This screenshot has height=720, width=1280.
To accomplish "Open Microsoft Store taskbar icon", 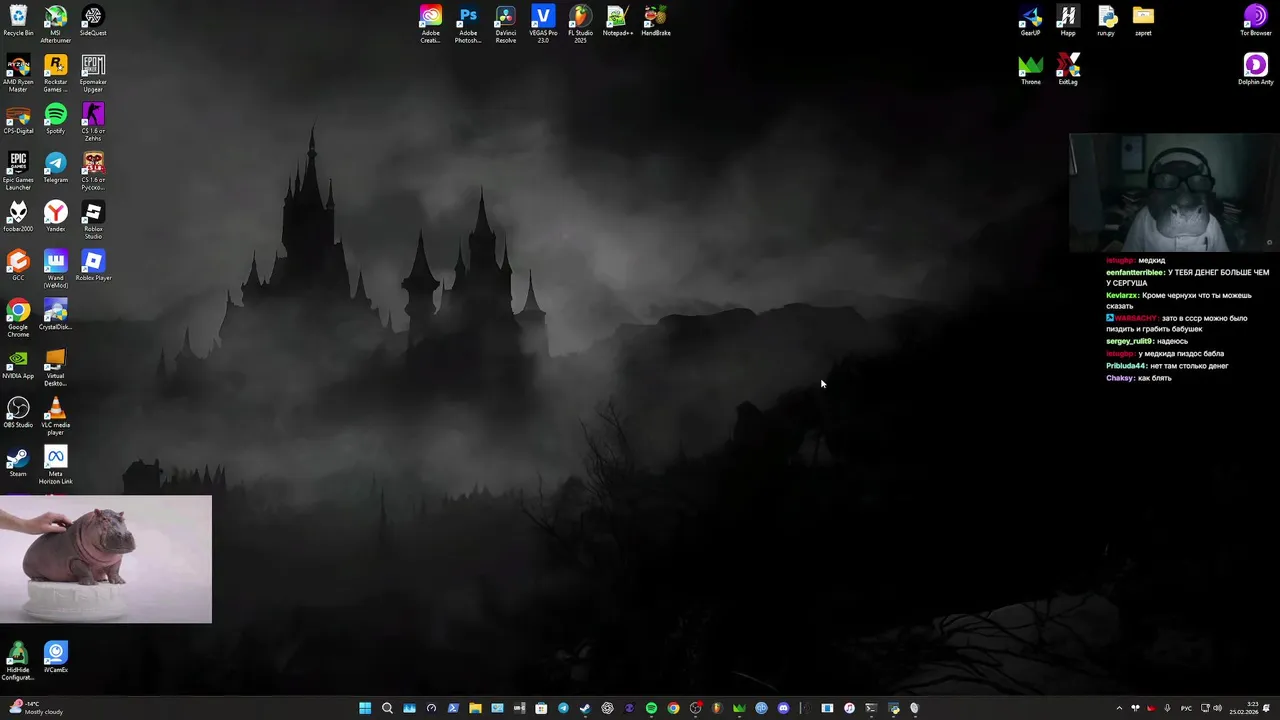I will [541, 708].
